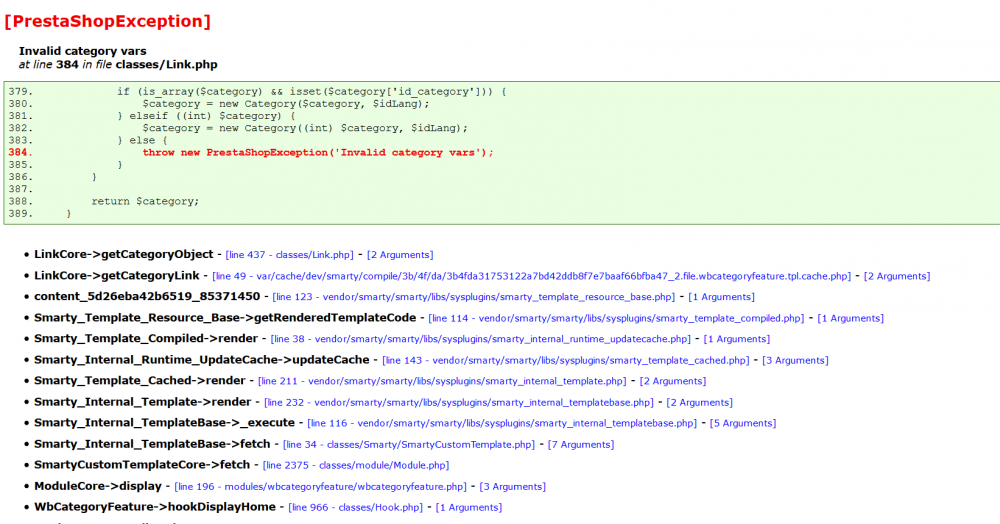Screen dimensions: 1000x524
Task: Open line 2375 classes/module/Module.php link
Action: tap(356, 465)
